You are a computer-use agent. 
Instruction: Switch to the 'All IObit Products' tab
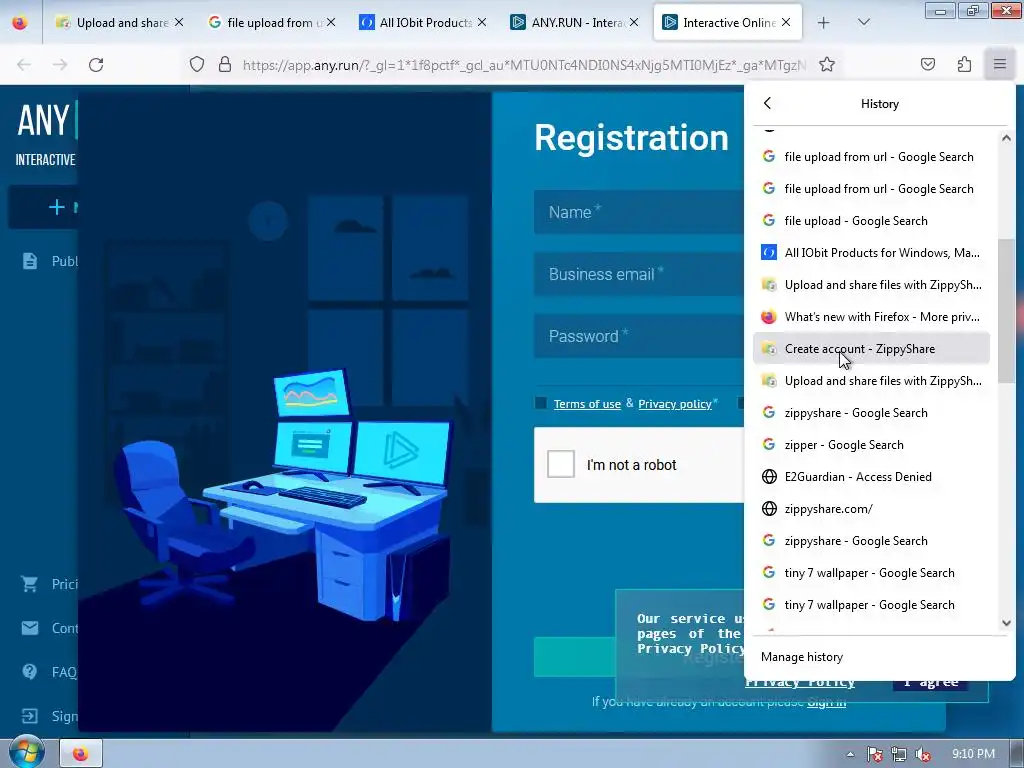point(423,22)
